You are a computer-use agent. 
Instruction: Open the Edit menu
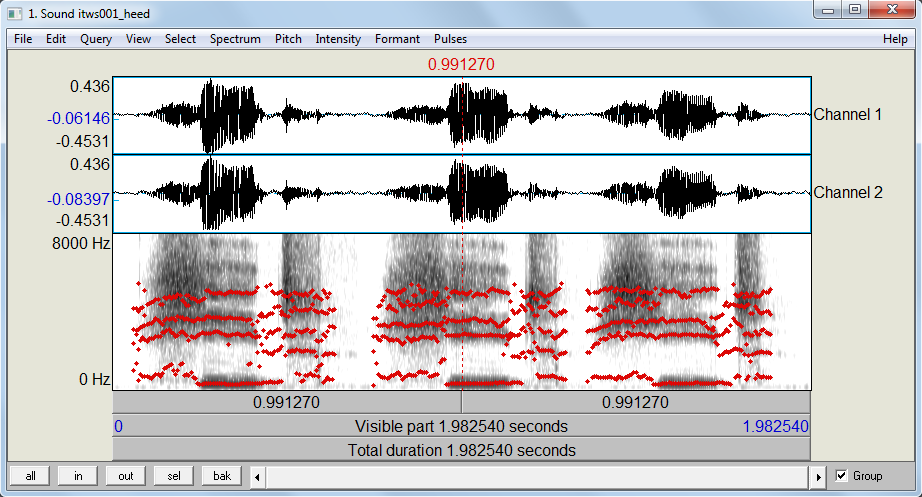coord(56,39)
